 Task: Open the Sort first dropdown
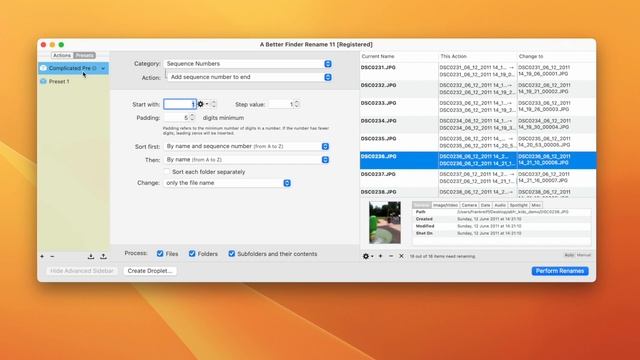247,146
